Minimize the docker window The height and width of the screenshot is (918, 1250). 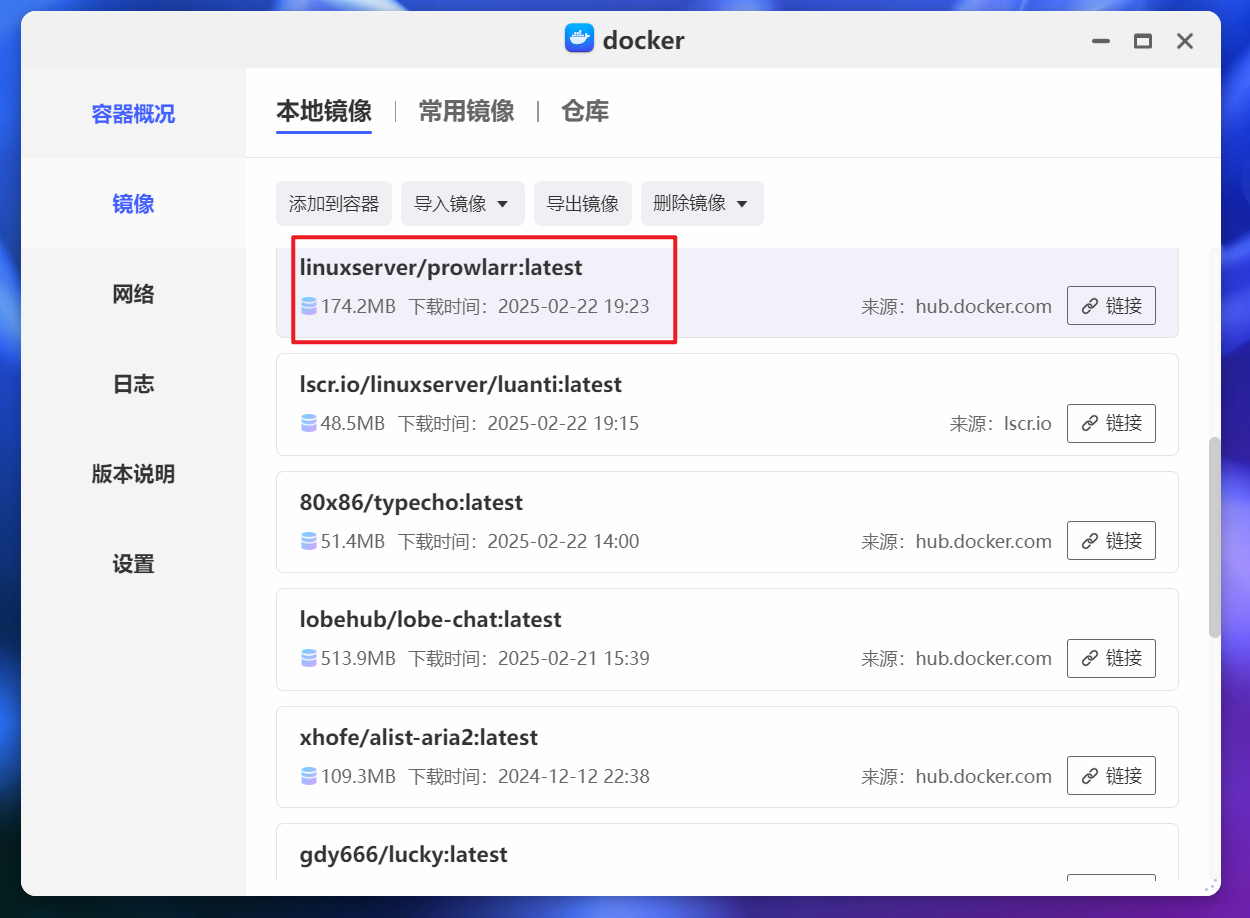point(1101,41)
